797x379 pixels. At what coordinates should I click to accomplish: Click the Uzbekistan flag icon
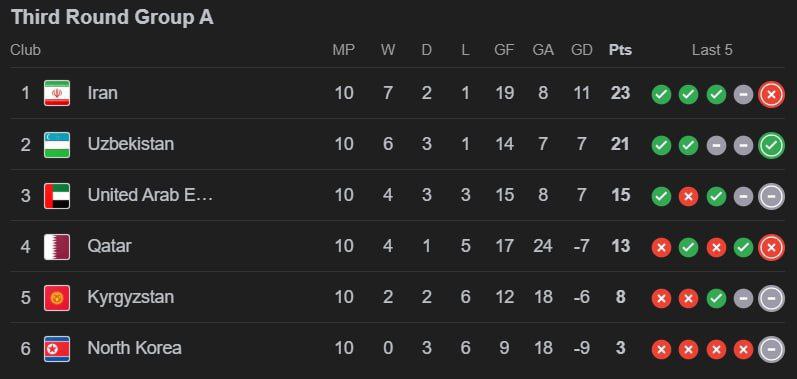pos(57,144)
